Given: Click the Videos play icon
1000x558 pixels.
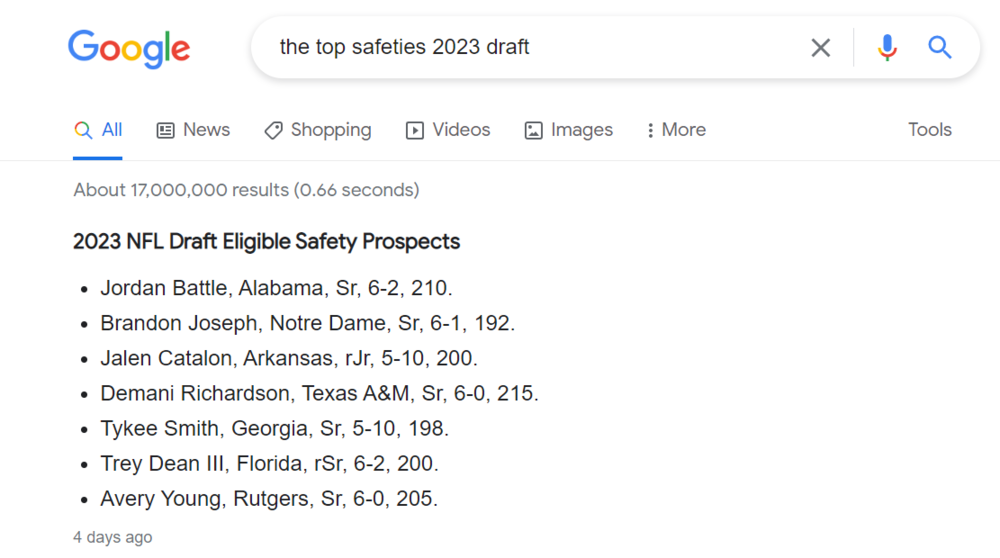Looking at the screenshot, I should click(415, 130).
